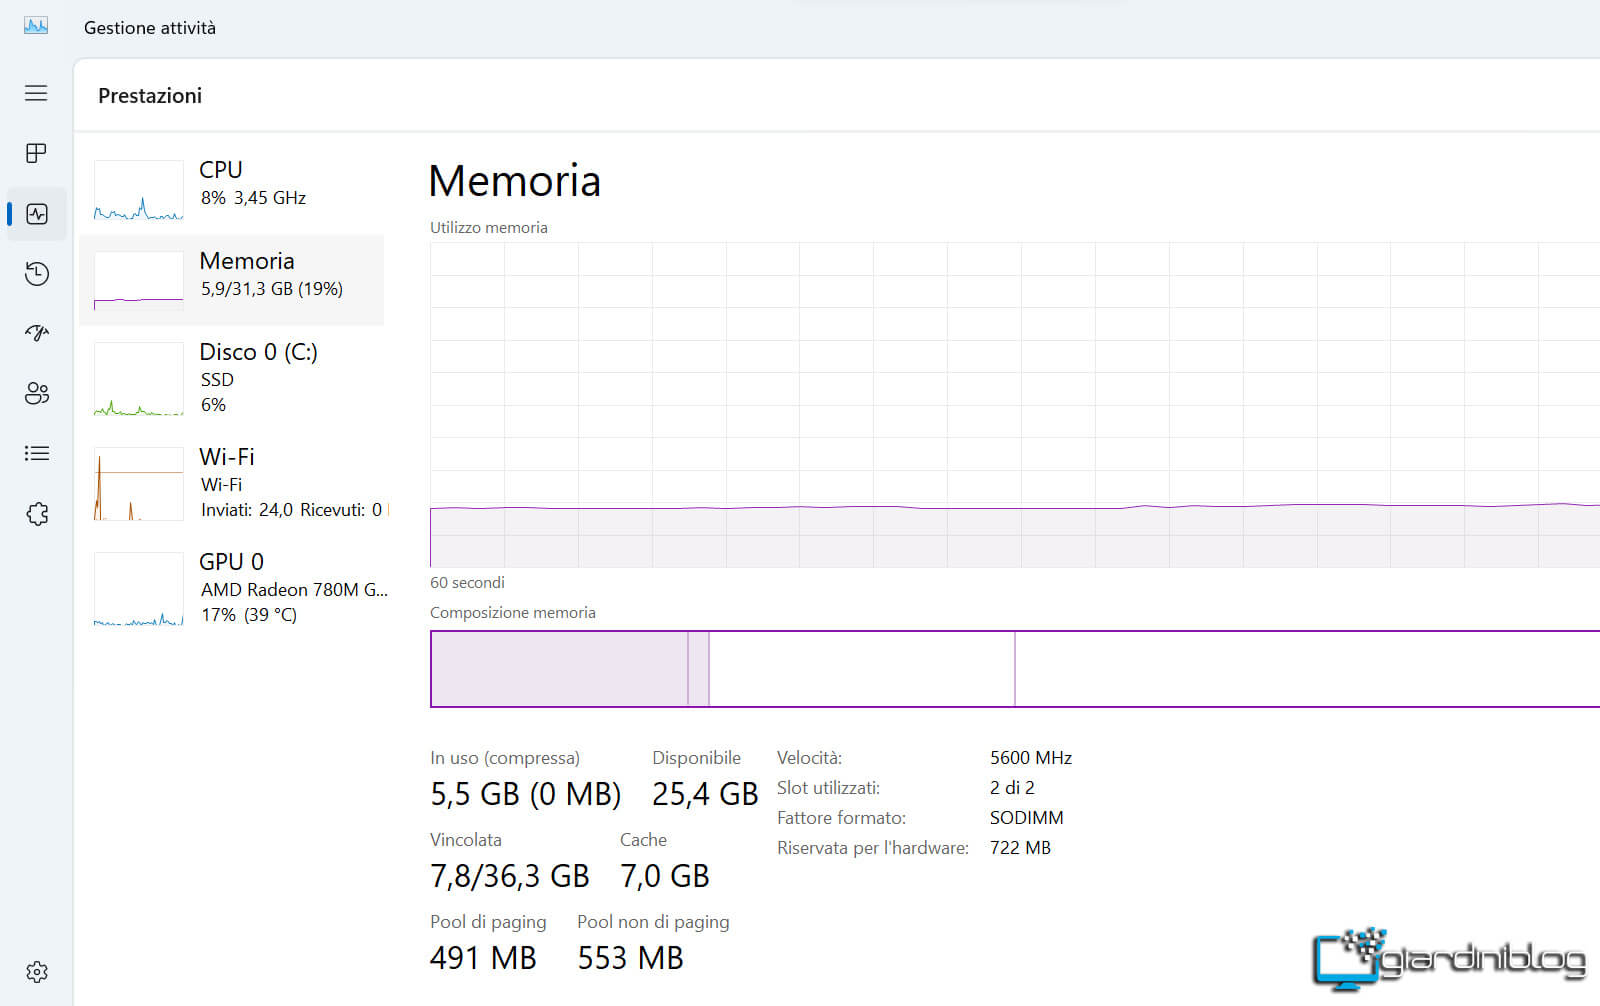Select the Wi-Fi performance entry
Viewport: 1600px width, 1006px height.
232,483
